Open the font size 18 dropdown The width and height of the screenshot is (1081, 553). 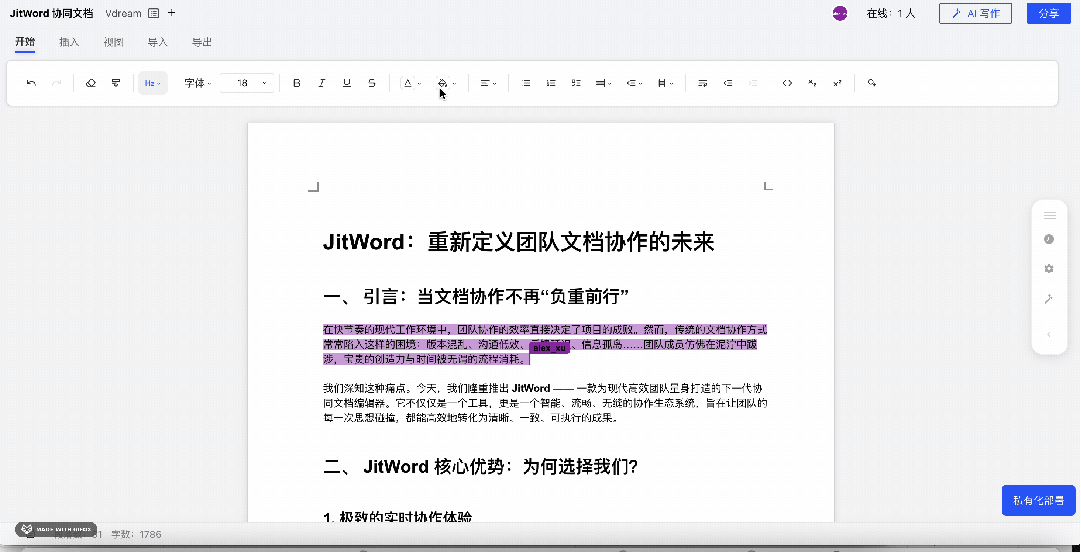(x=248, y=83)
